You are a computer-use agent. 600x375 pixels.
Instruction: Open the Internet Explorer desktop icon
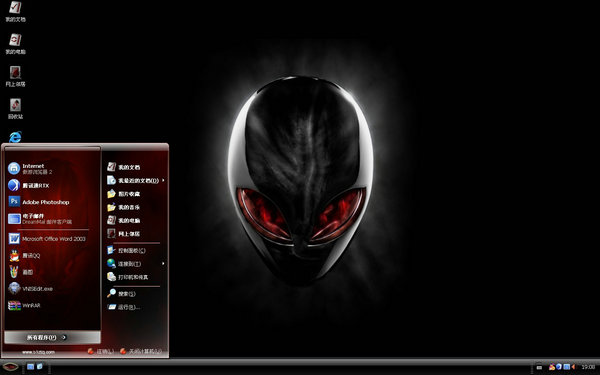(15, 137)
